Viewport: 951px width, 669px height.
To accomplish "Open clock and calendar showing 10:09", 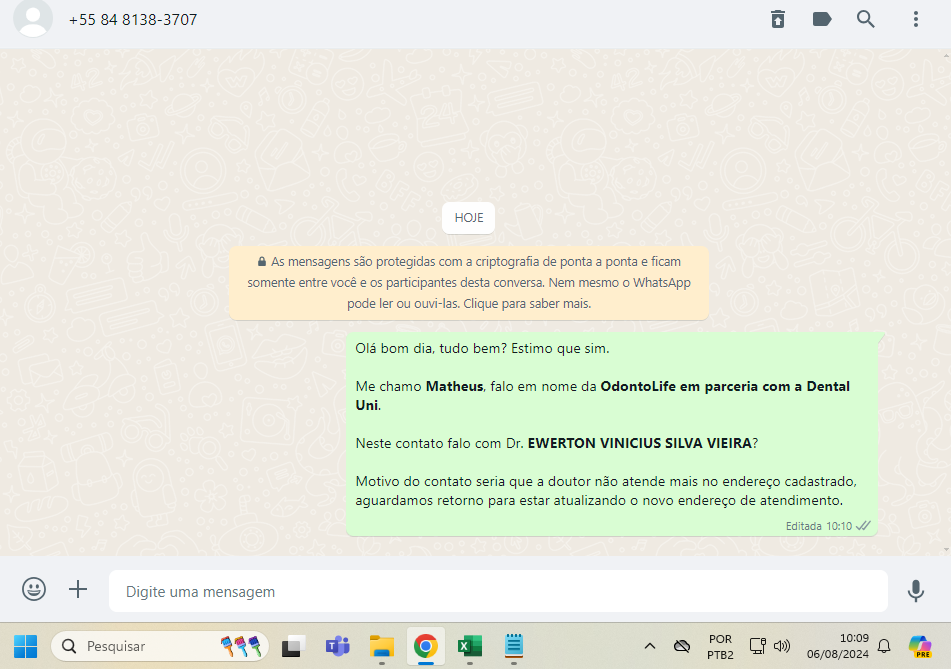I will (x=838, y=647).
